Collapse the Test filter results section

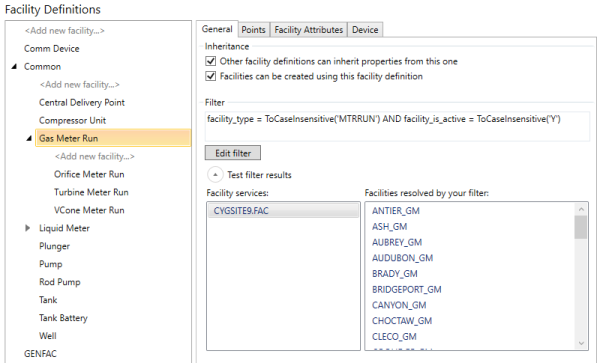coord(215,175)
